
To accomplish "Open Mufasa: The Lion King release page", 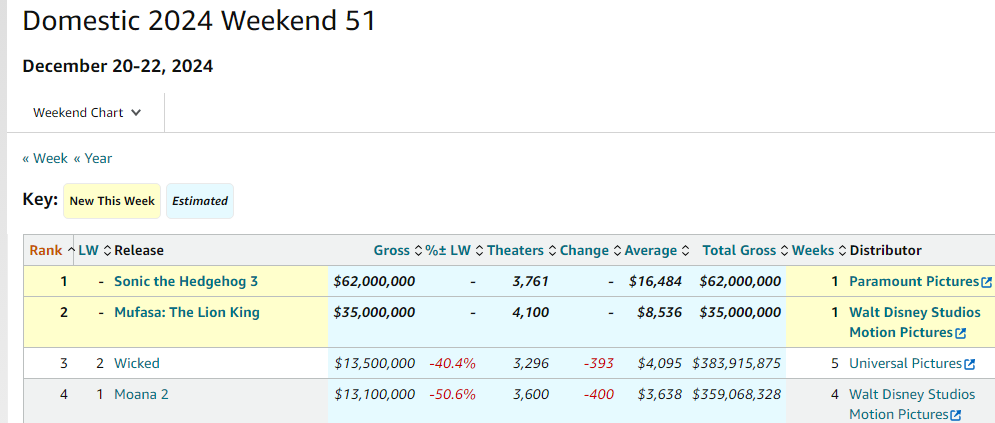I will [x=187, y=313].
